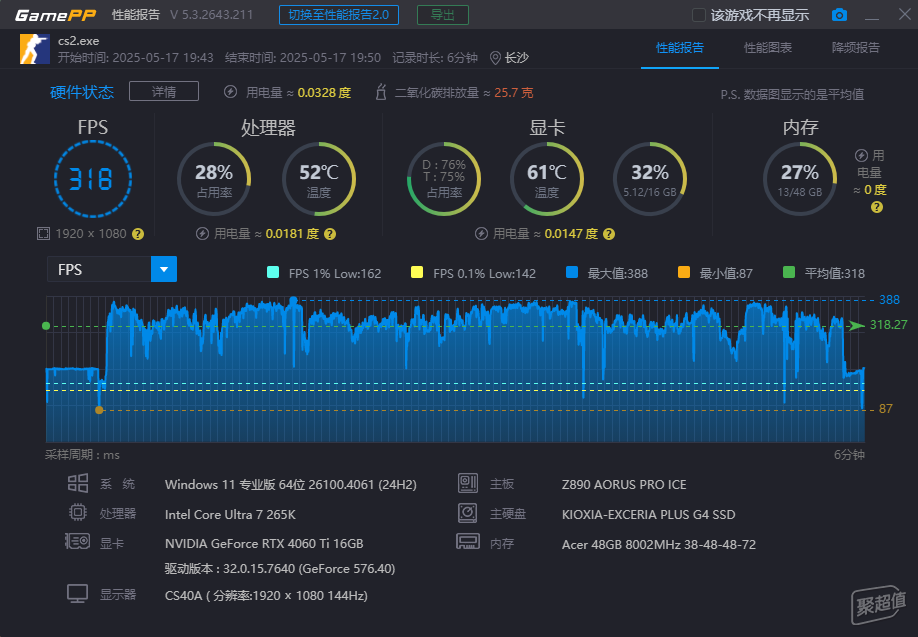Click the green average marker at the chart's left edge
Viewport: 918px width, 637px height.
tap(46, 326)
